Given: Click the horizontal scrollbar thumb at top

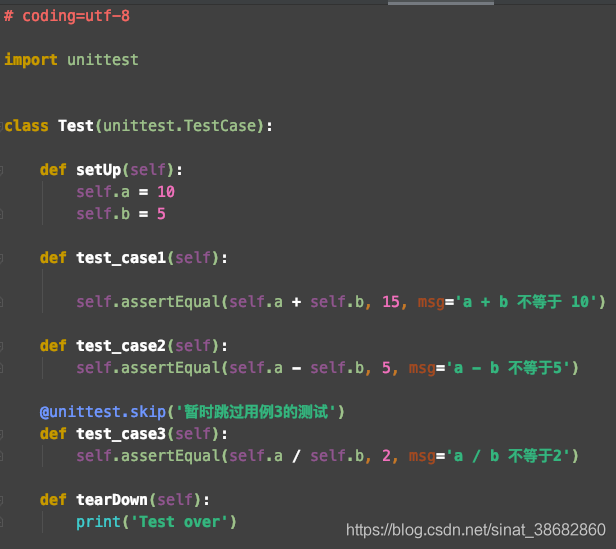Looking at the screenshot, I should pos(441,3).
